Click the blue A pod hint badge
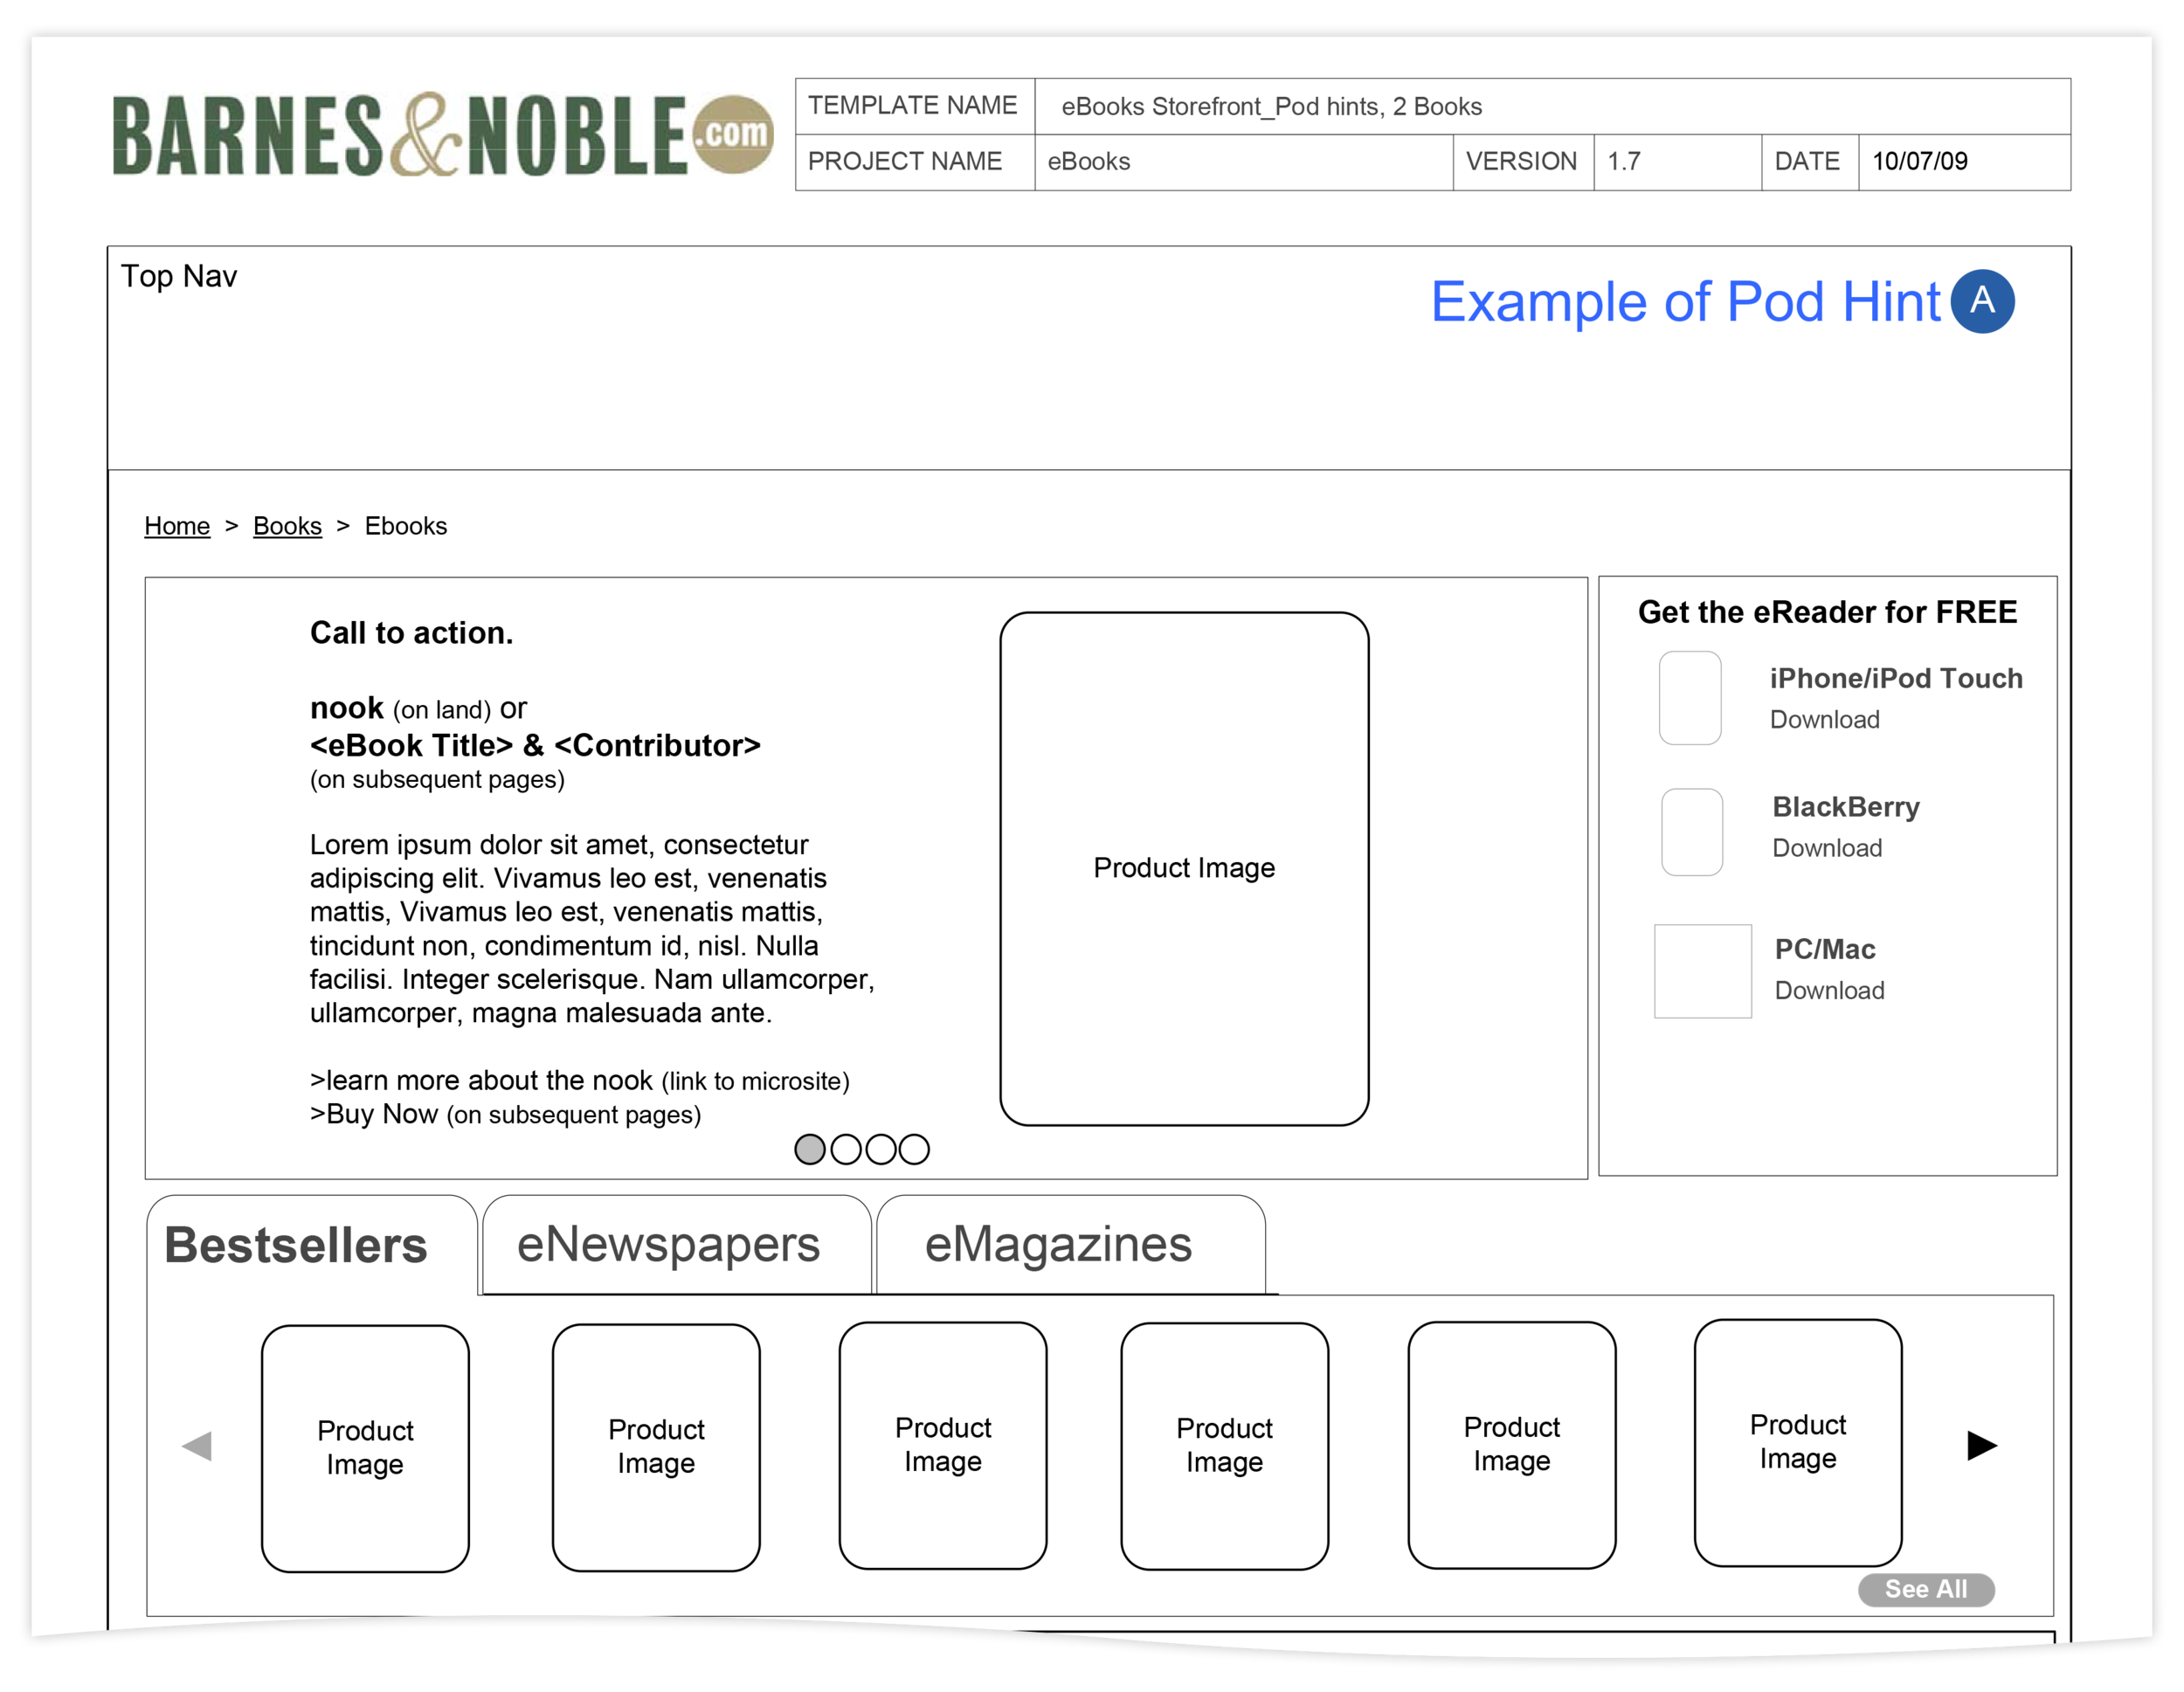 coord(1982,301)
